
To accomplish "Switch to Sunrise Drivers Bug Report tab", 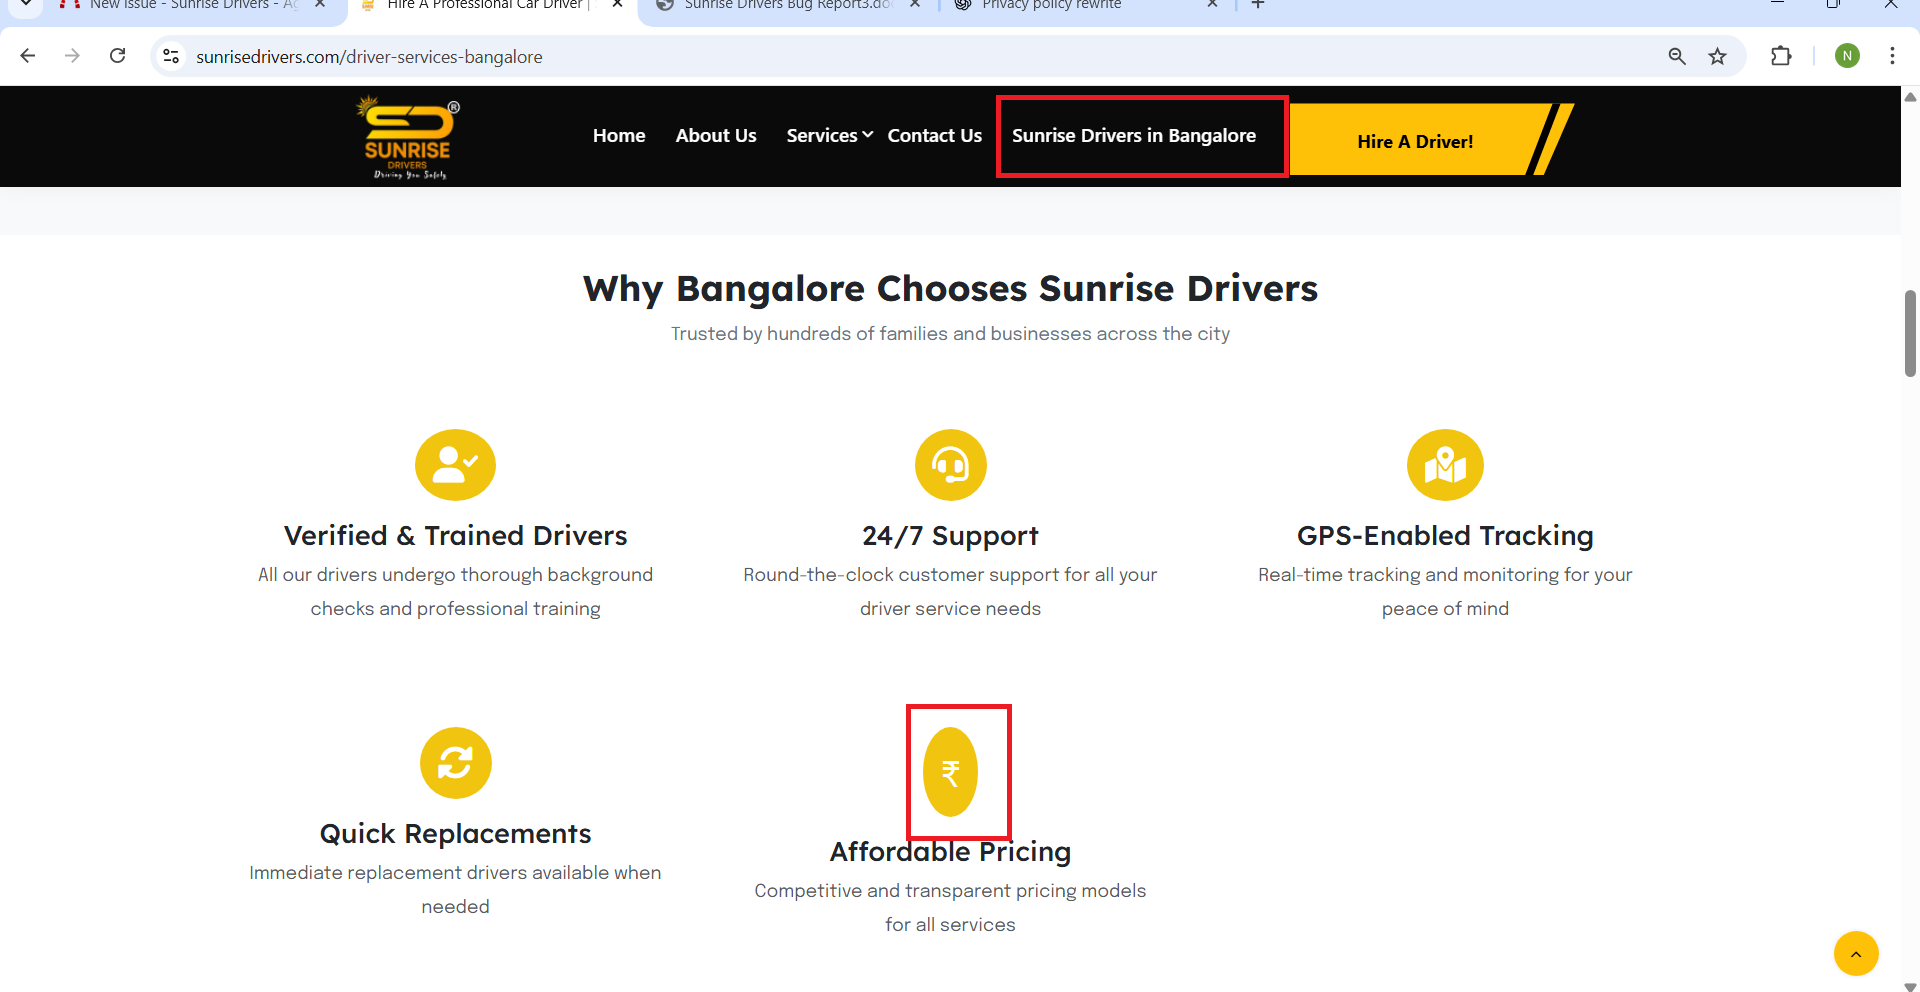I will pos(785,6).
